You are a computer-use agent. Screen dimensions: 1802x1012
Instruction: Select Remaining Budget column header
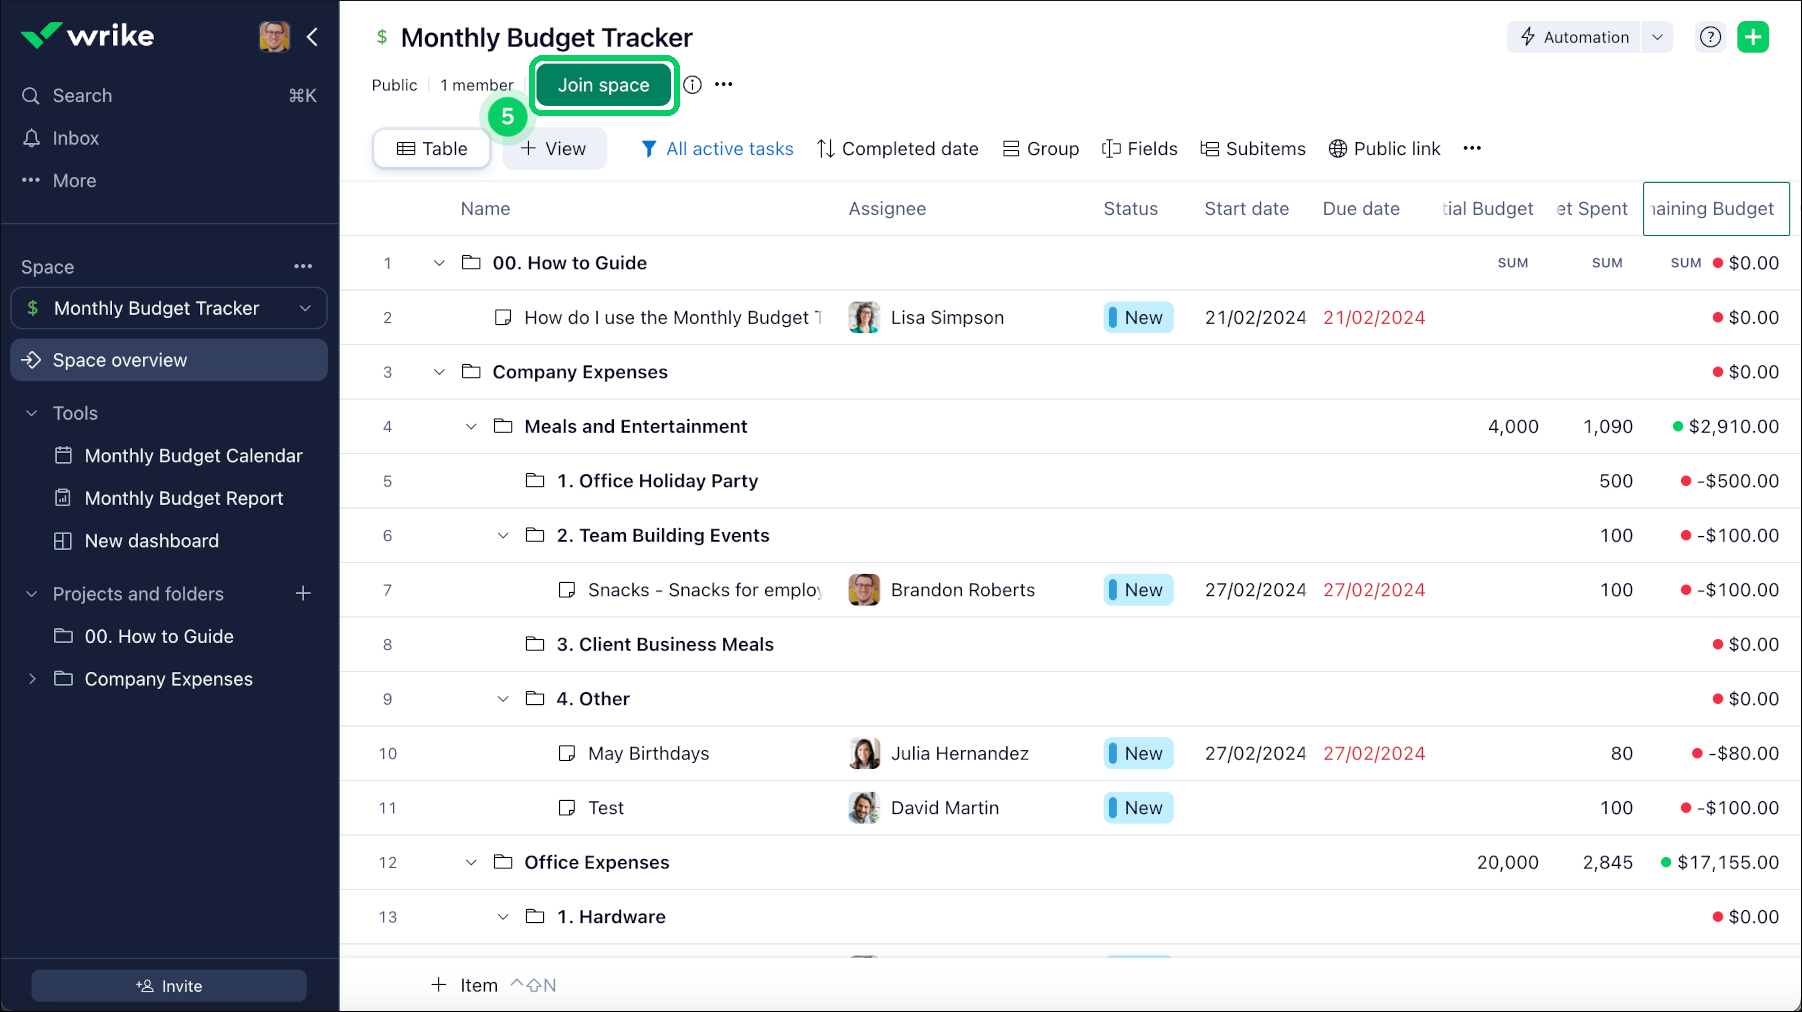(1716, 209)
